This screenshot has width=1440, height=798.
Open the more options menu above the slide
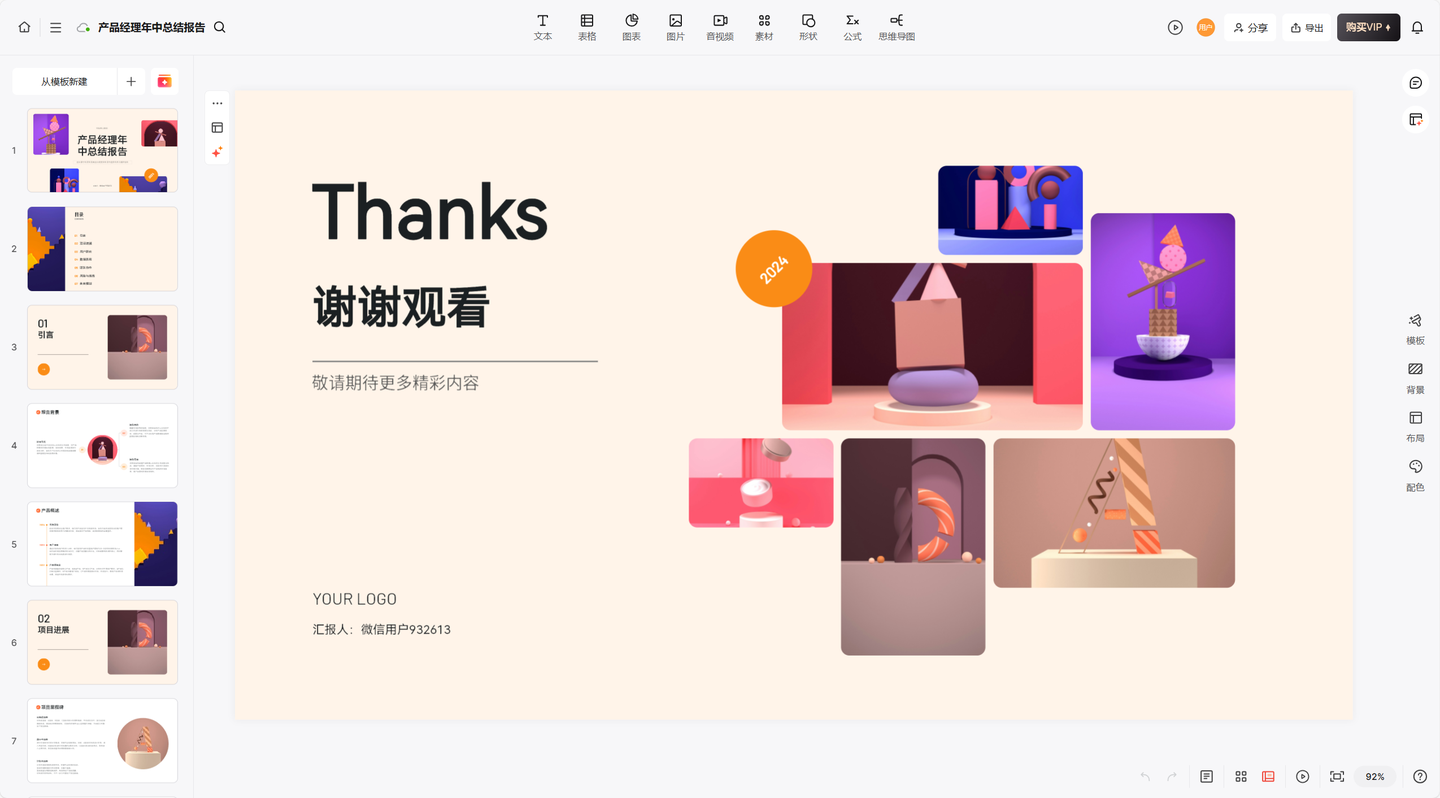click(x=217, y=102)
